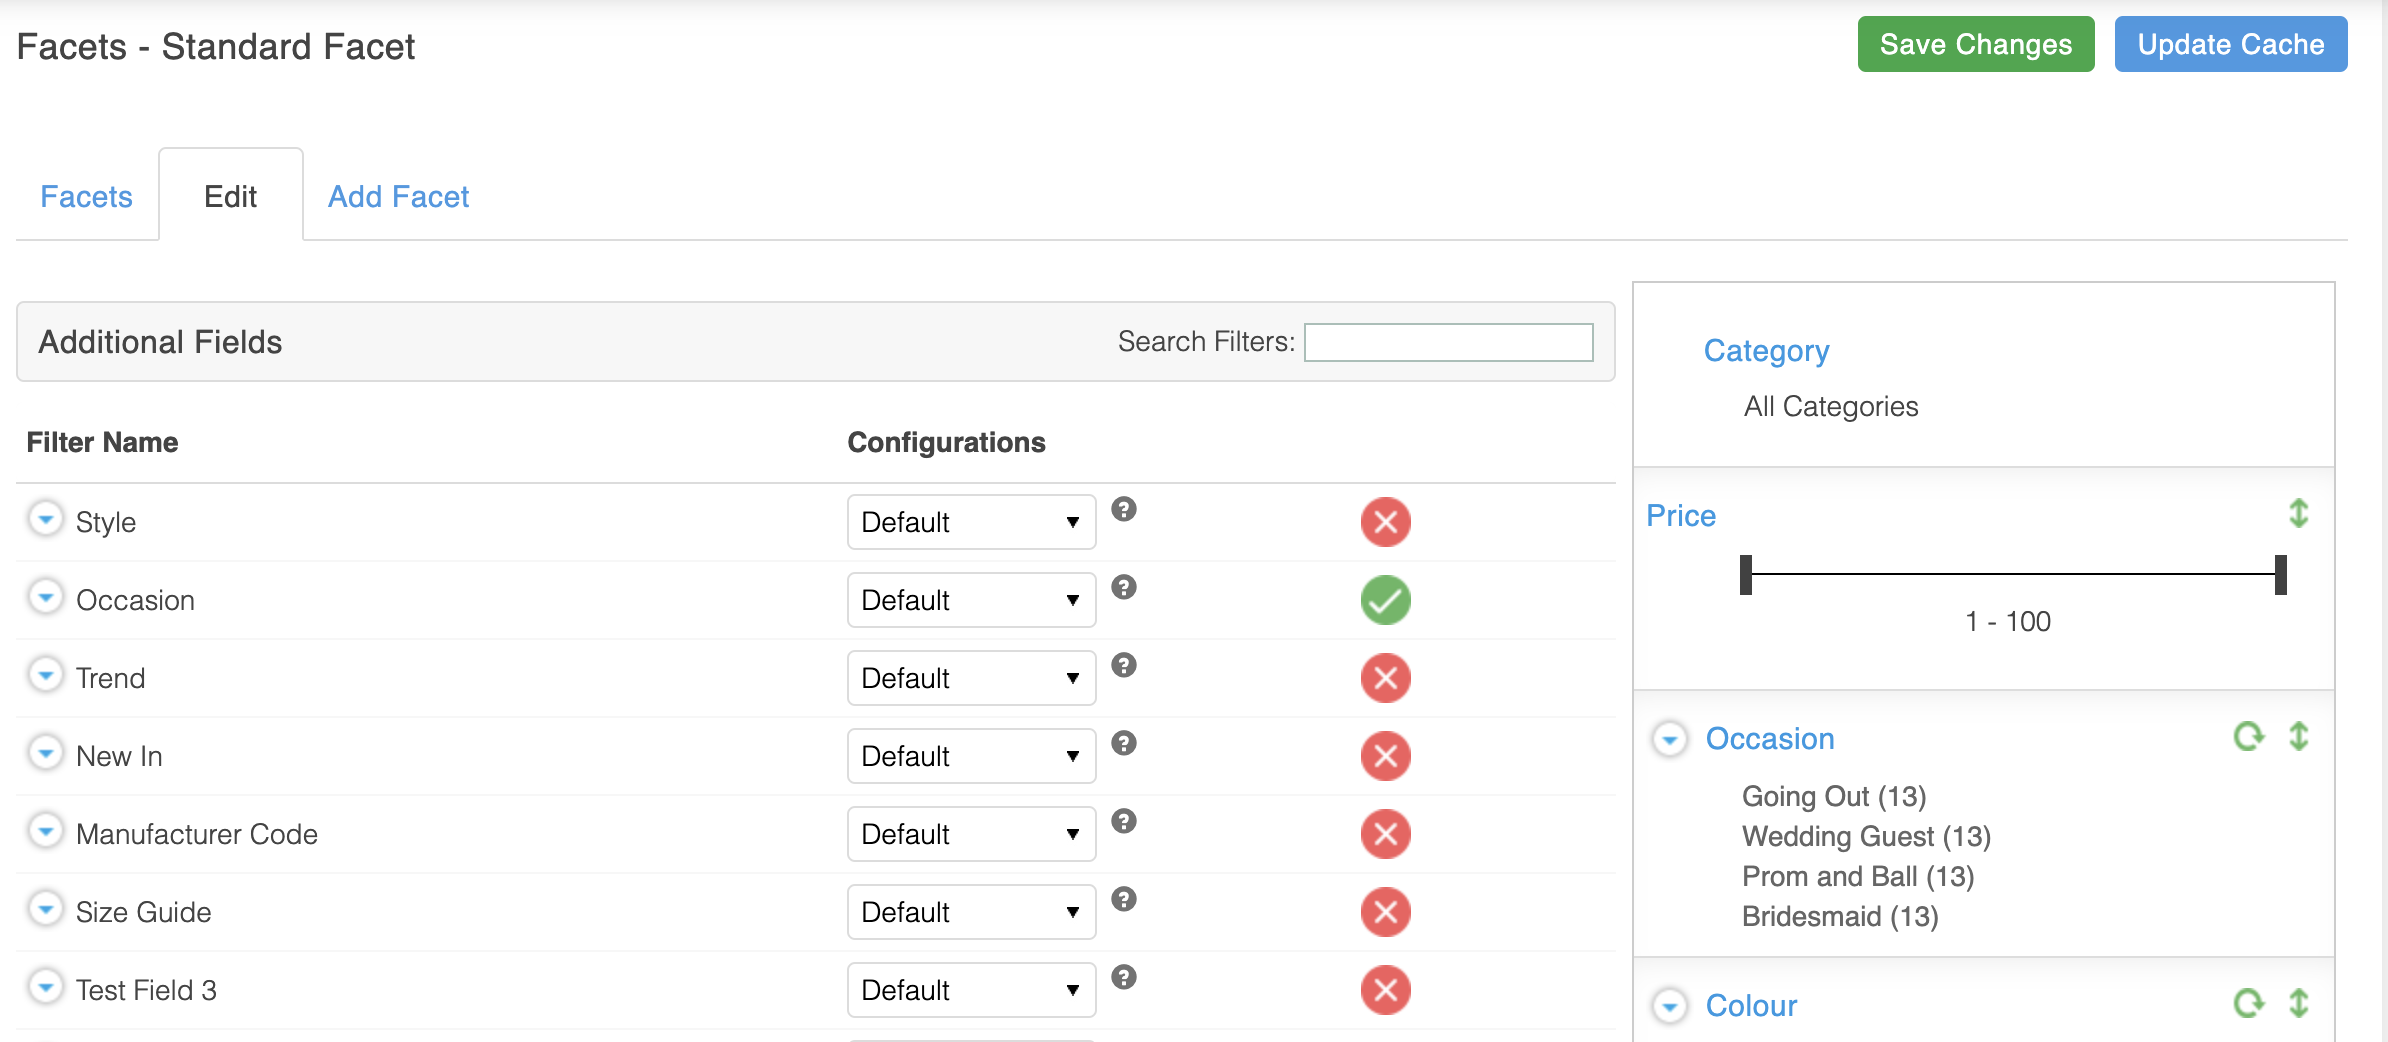The height and width of the screenshot is (1042, 2388).
Task: Enable the Size Guide filter toggle
Action: click(x=1386, y=912)
